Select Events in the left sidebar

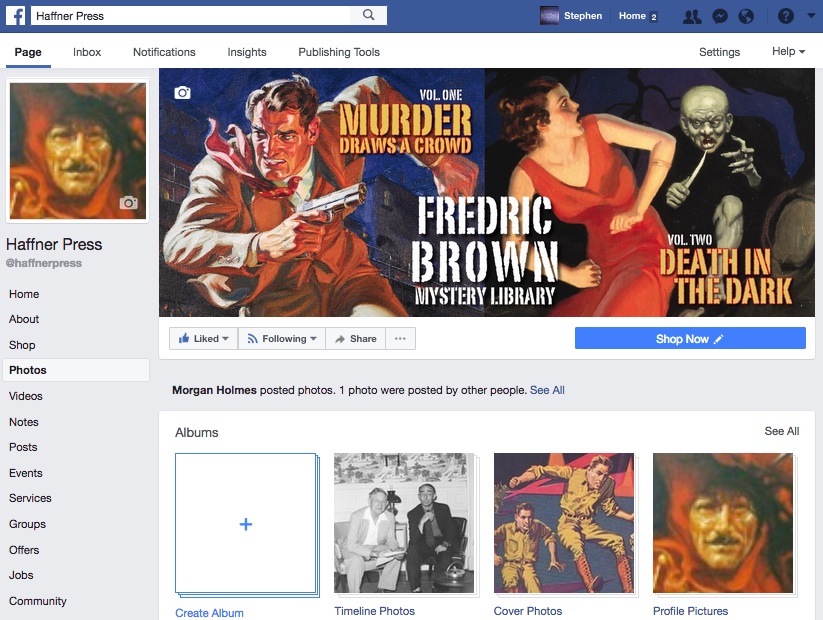coord(26,473)
